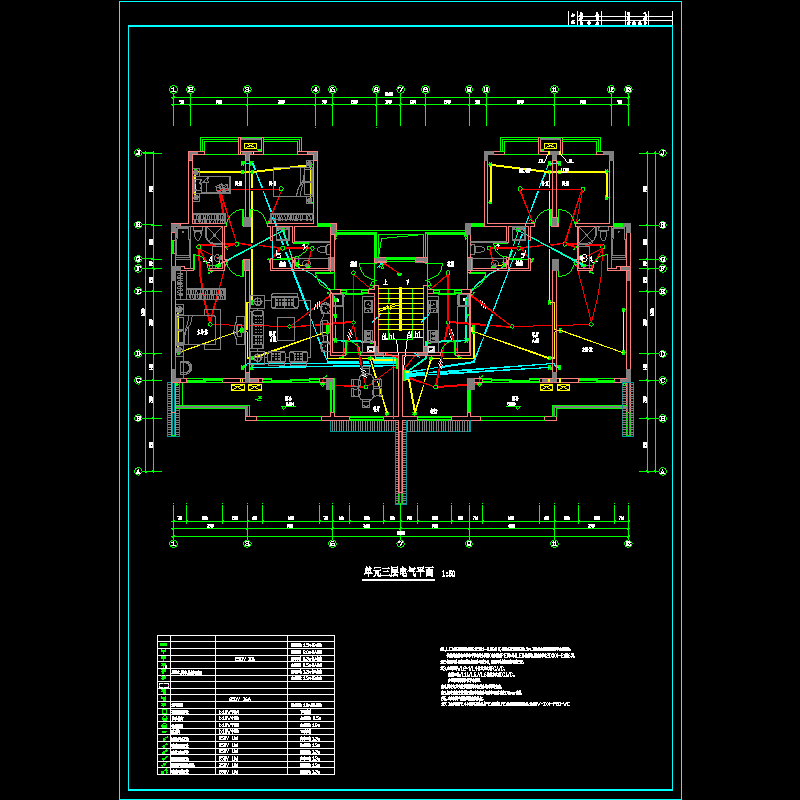Pick grid axis bubble 7 on the top row
Image resolution: width=800 pixels, height=800 pixels.
401,89
